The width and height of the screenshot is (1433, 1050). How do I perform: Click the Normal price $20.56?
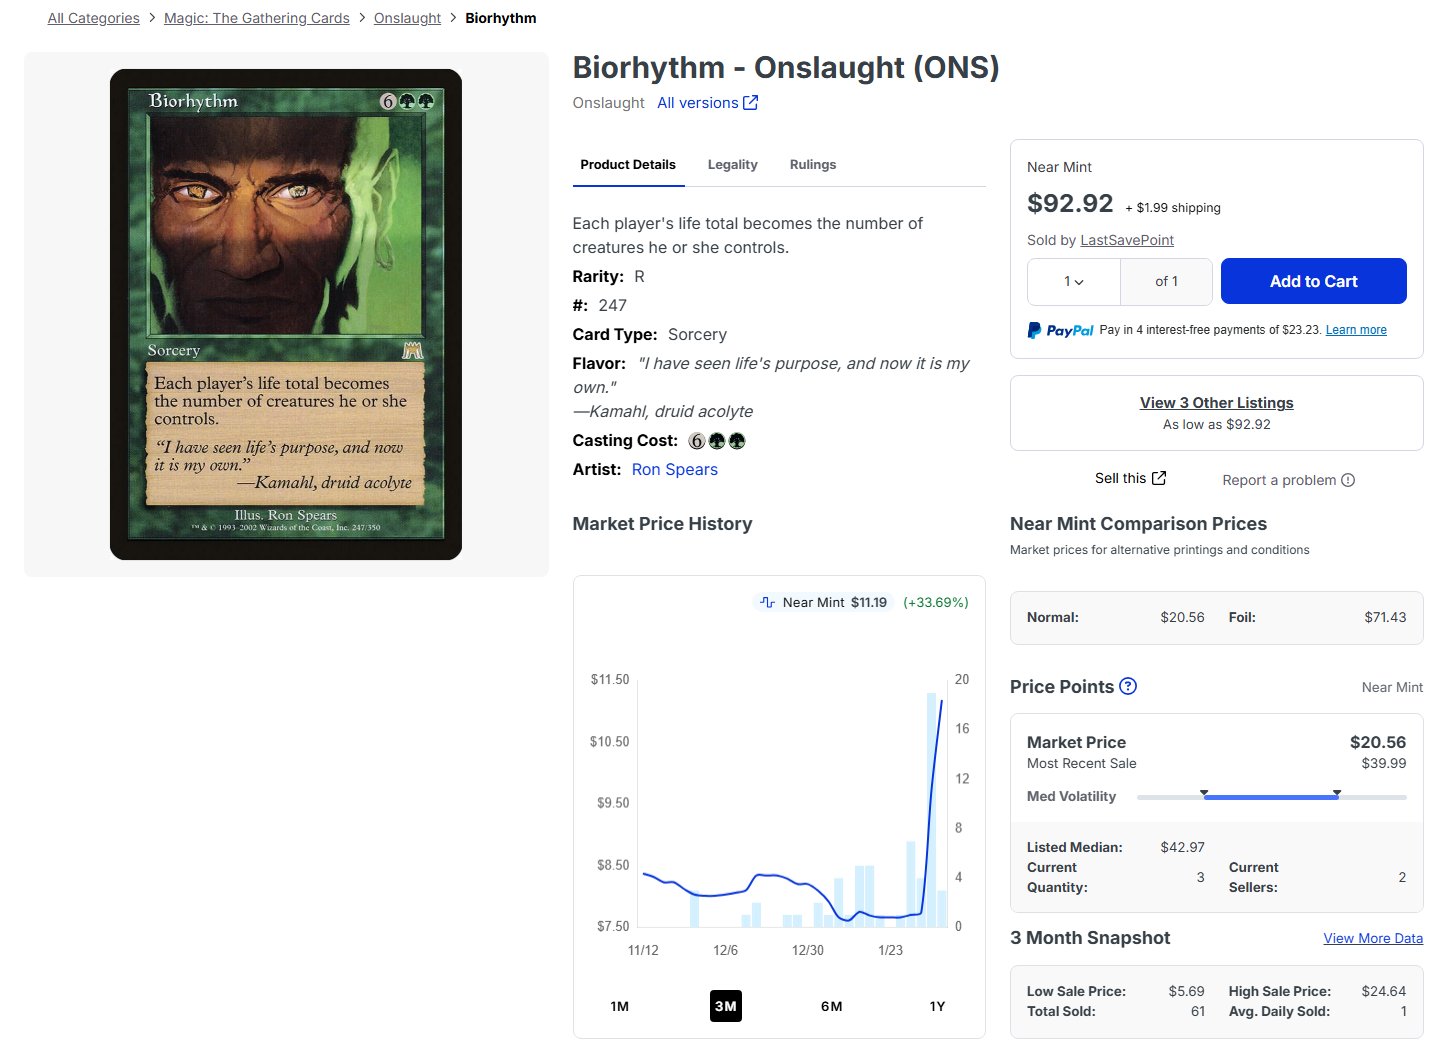point(1182,617)
